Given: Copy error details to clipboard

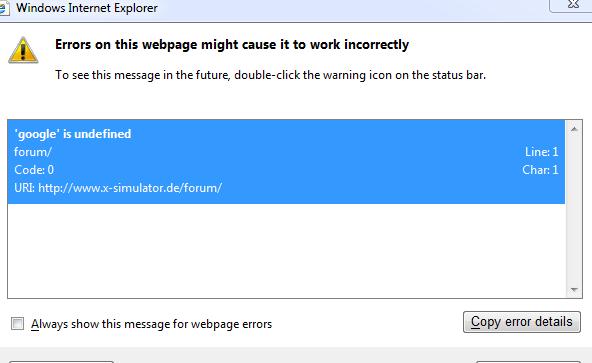Looking at the screenshot, I should pos(521,322).
